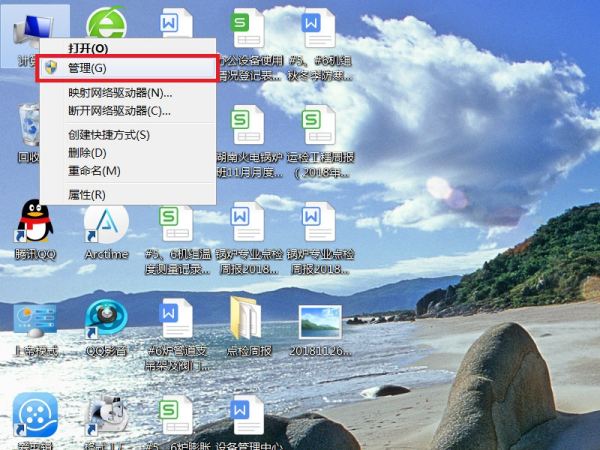Select the 20181126 image thumbnail

click(x=320, y=322)
